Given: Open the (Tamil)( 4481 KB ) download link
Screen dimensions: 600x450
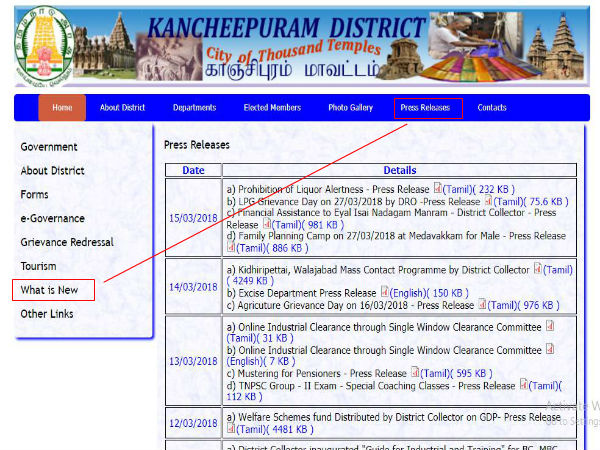Looking at the screenshot, I should tap(275, 430).
